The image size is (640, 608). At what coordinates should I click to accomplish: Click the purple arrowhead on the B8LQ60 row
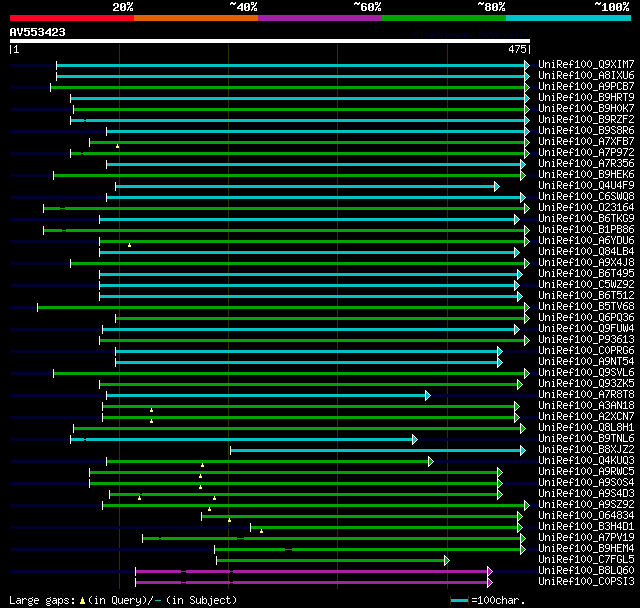click(489, 571)
